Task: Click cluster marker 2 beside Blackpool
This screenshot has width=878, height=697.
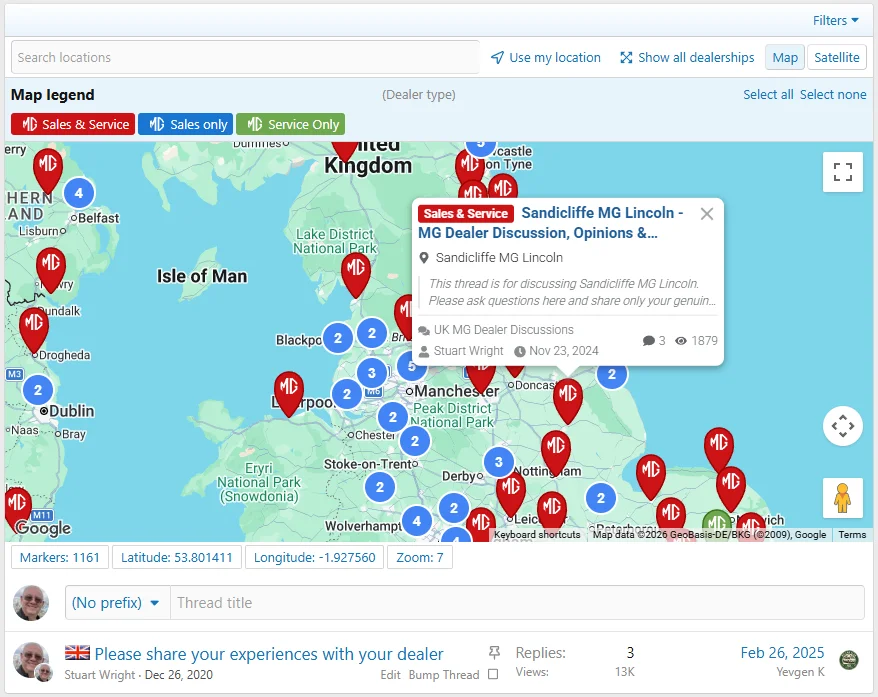Action: pos(338,338)
